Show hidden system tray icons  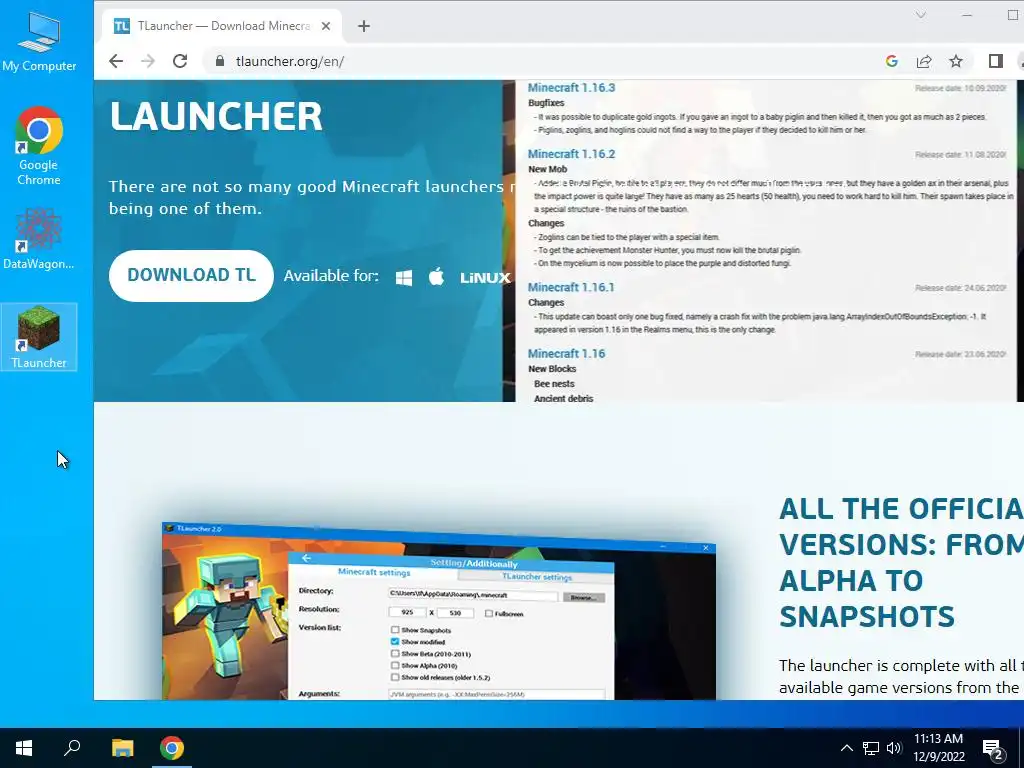click(846, 748)
